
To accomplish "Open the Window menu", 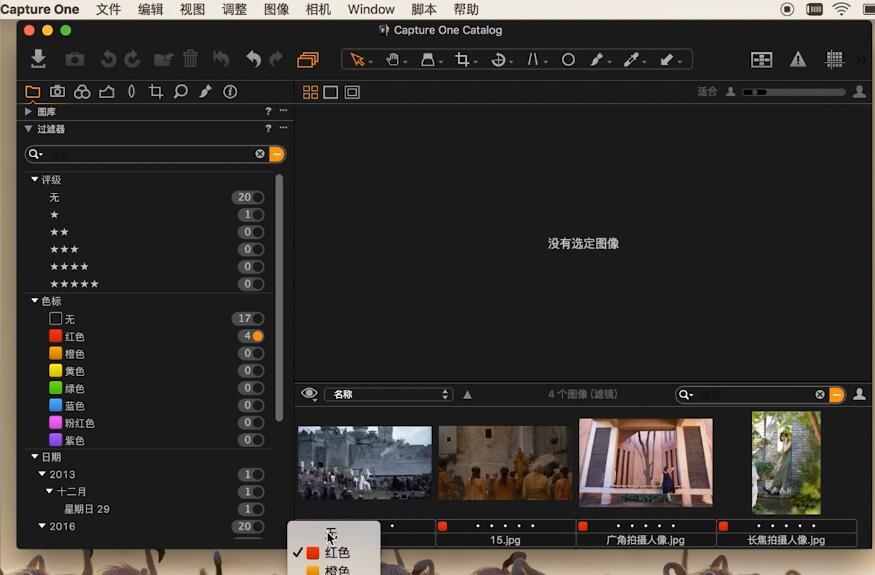I will click(371, 9).
